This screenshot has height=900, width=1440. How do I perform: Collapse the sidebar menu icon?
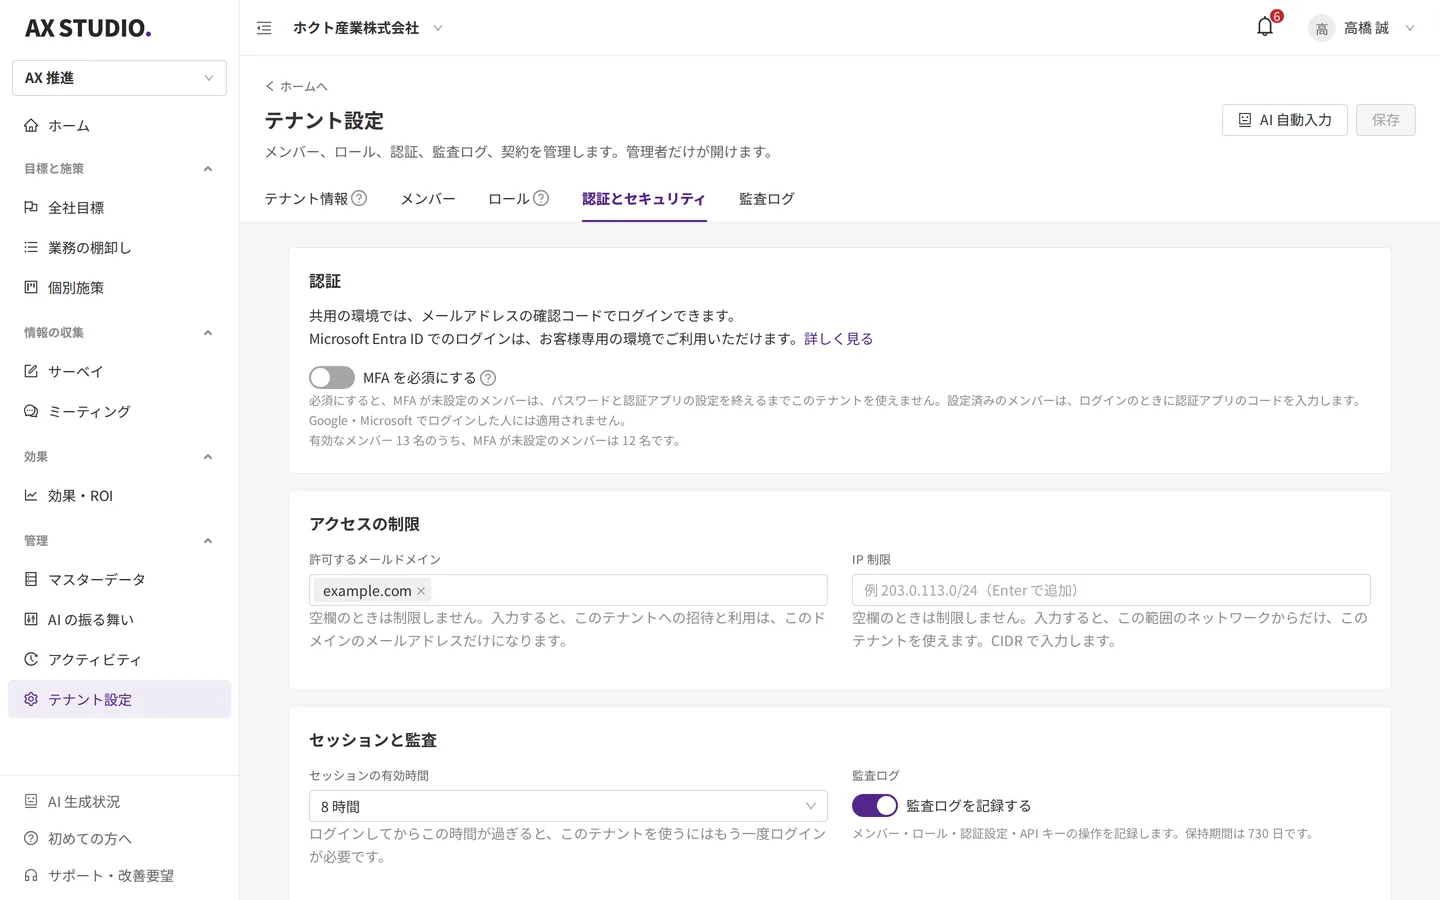click(x=264, y=28)
